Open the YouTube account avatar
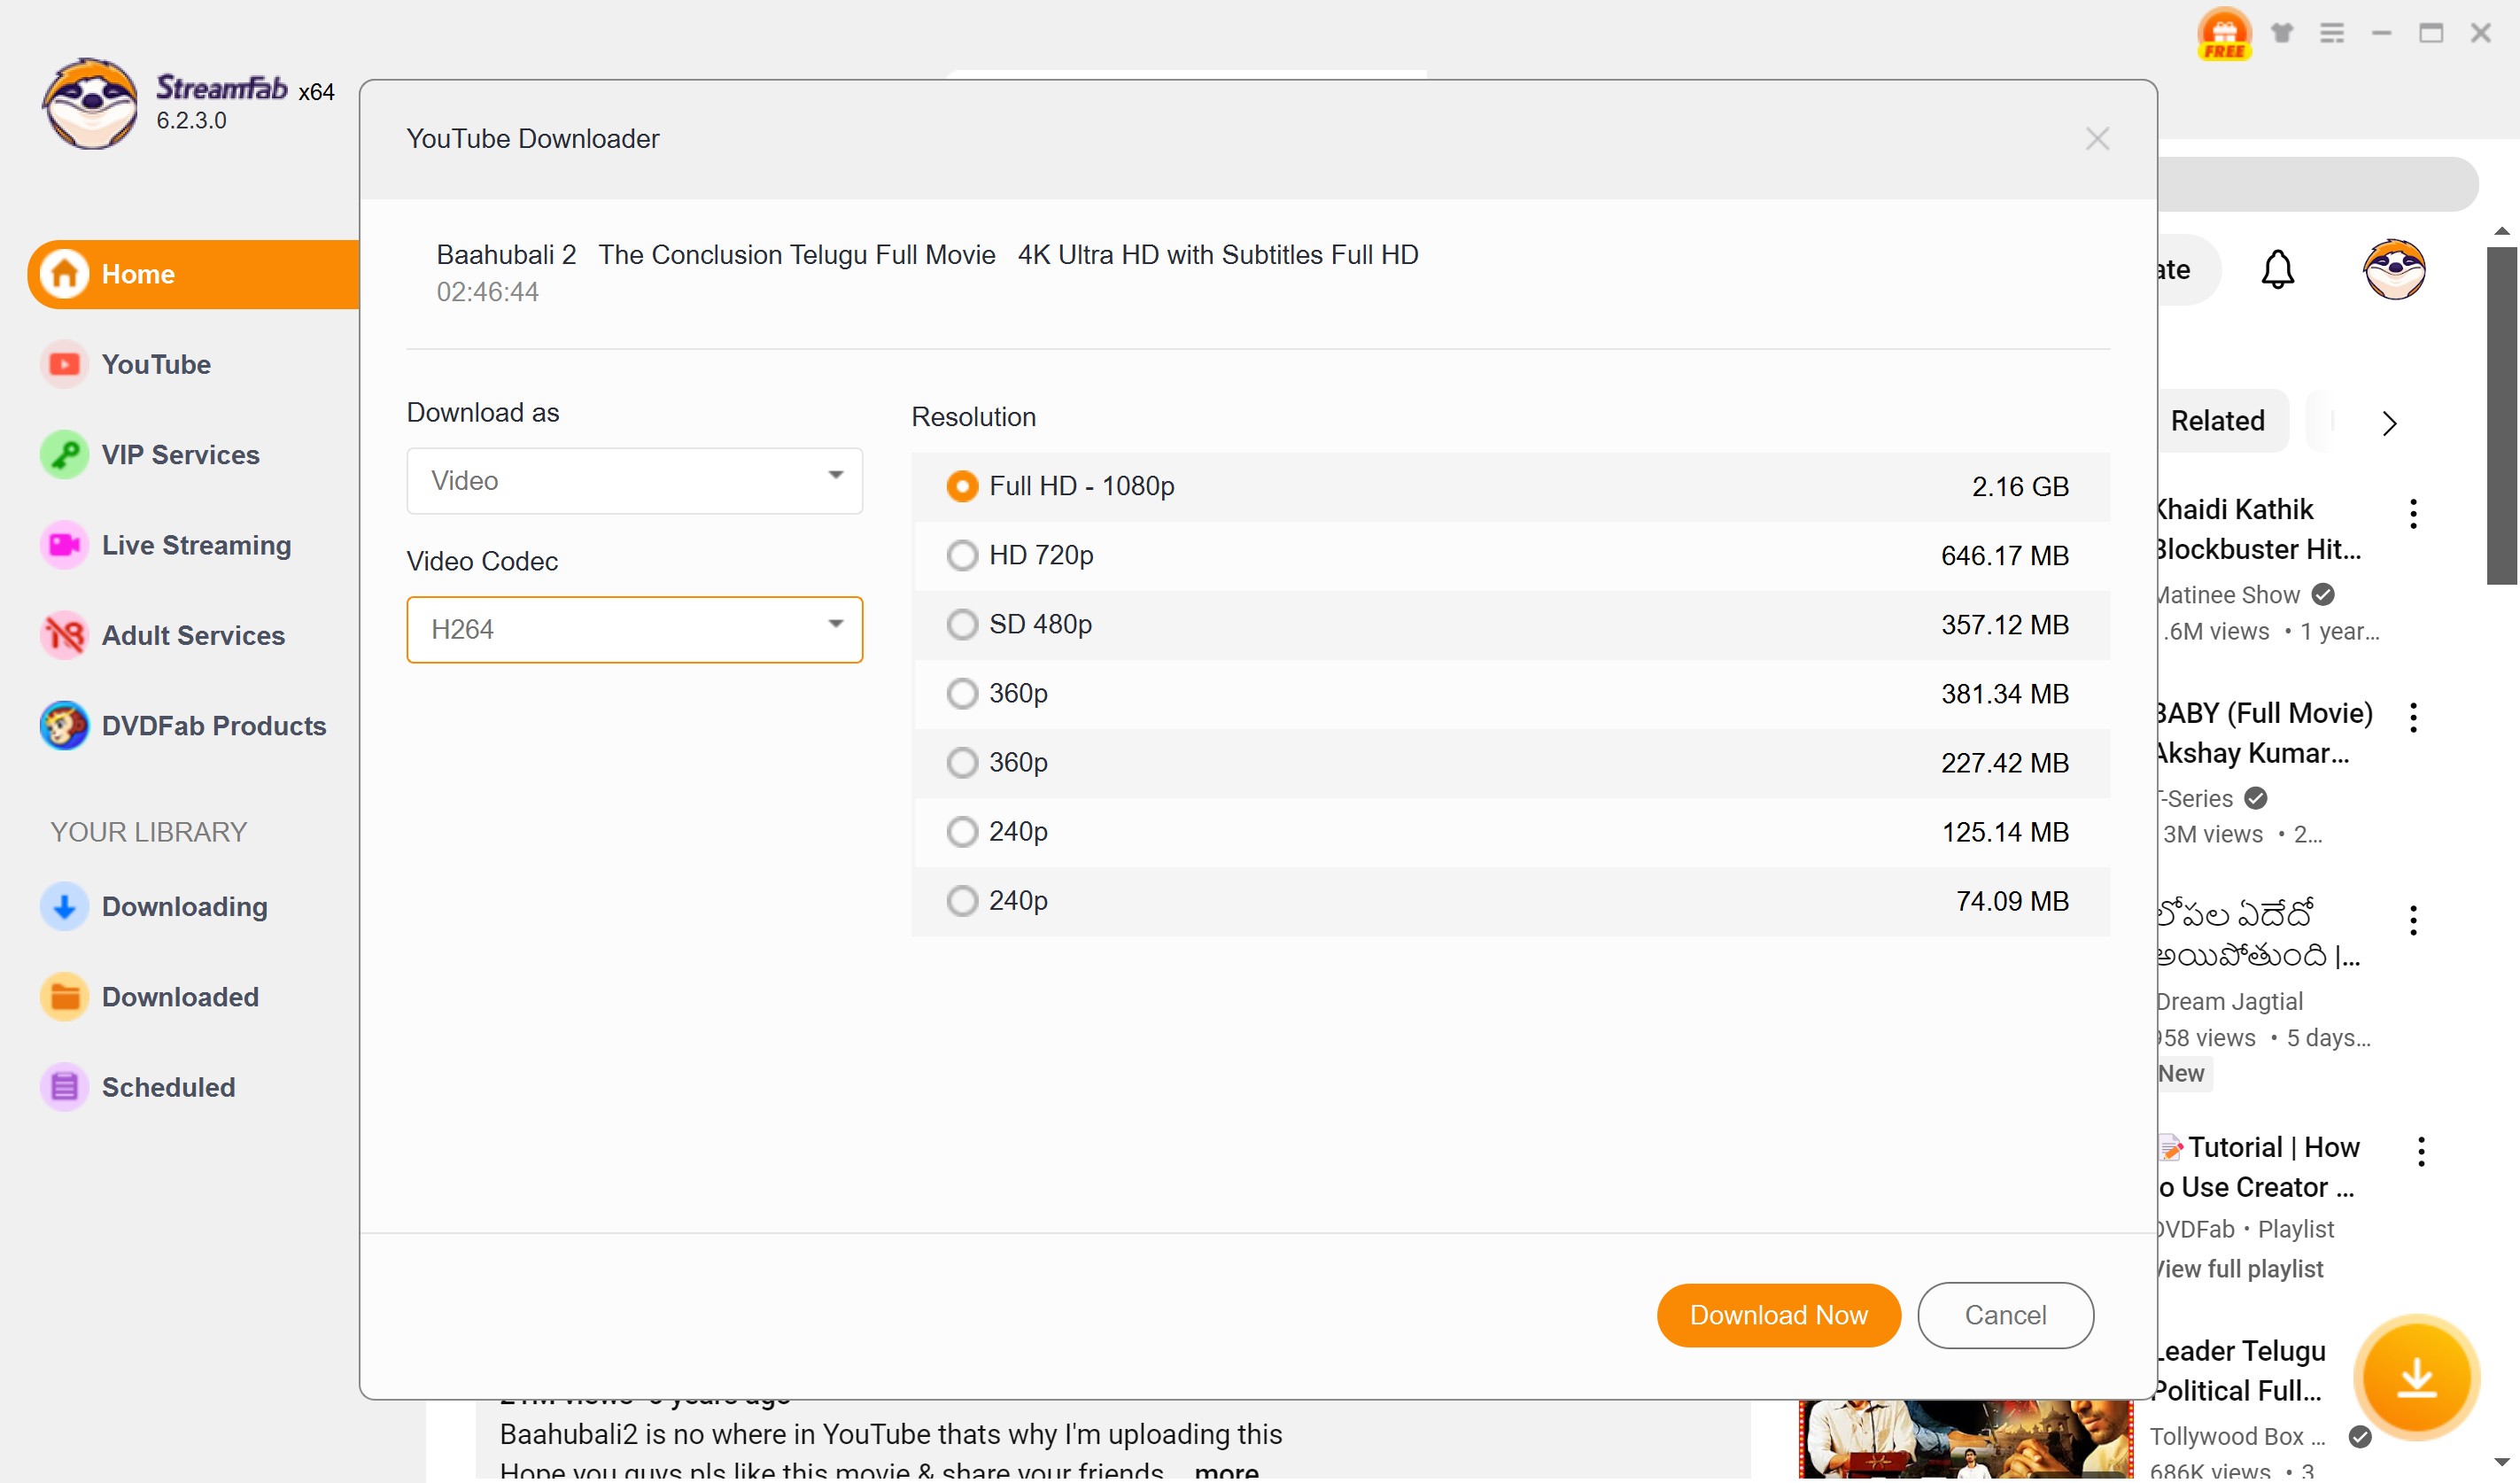The height and width of the screenshot is (1483, 2520). pos(2394,269)
